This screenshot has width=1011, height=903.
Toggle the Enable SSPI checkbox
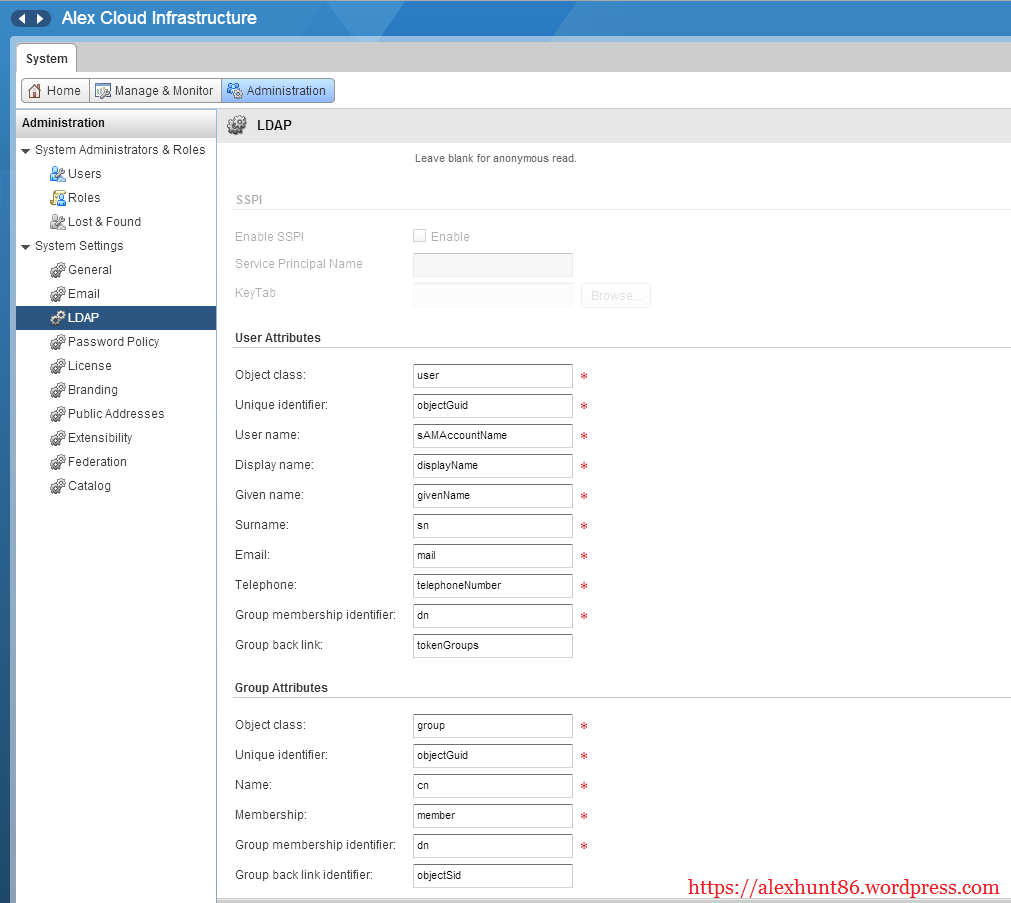pyautogui.click(x=420, y=236)
